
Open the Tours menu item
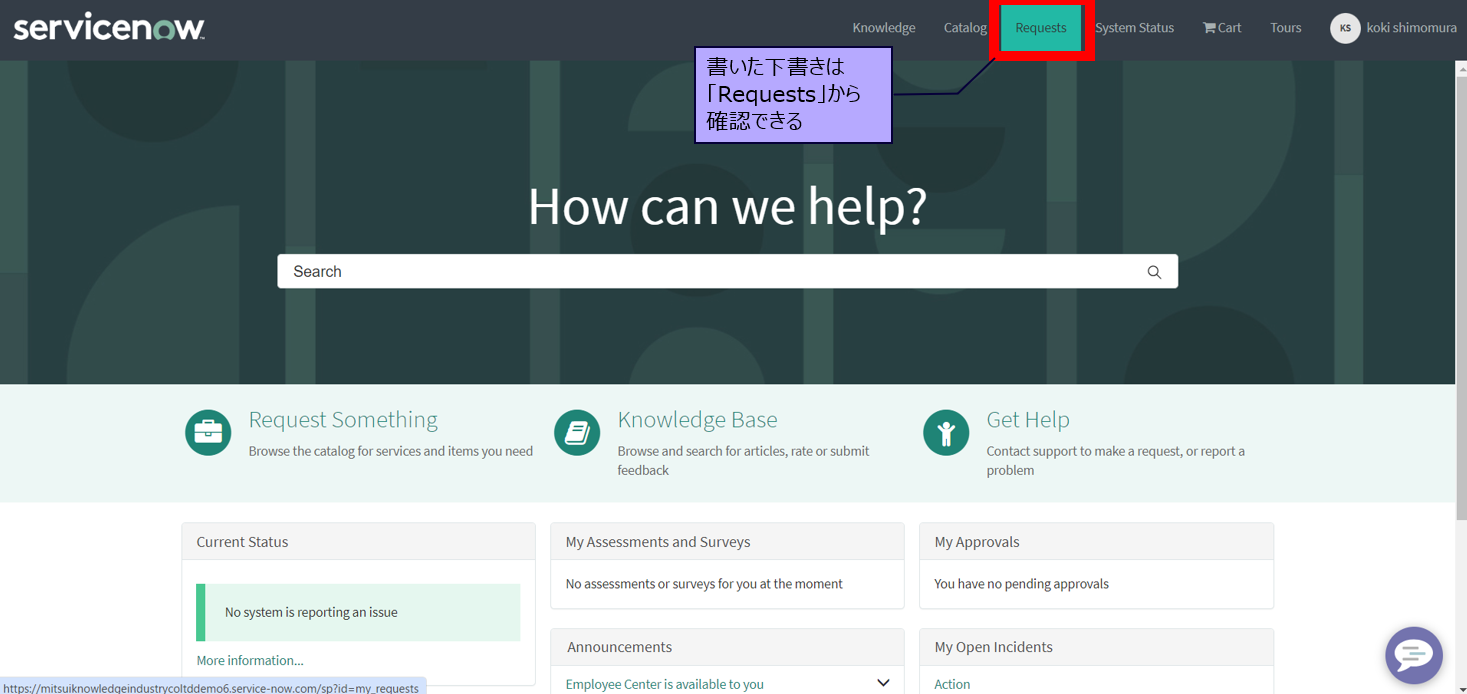1285,28
